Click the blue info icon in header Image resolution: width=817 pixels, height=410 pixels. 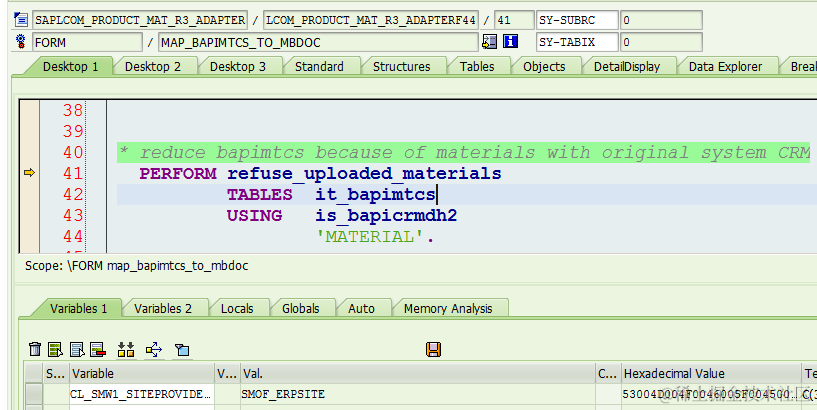click(511, 42)
